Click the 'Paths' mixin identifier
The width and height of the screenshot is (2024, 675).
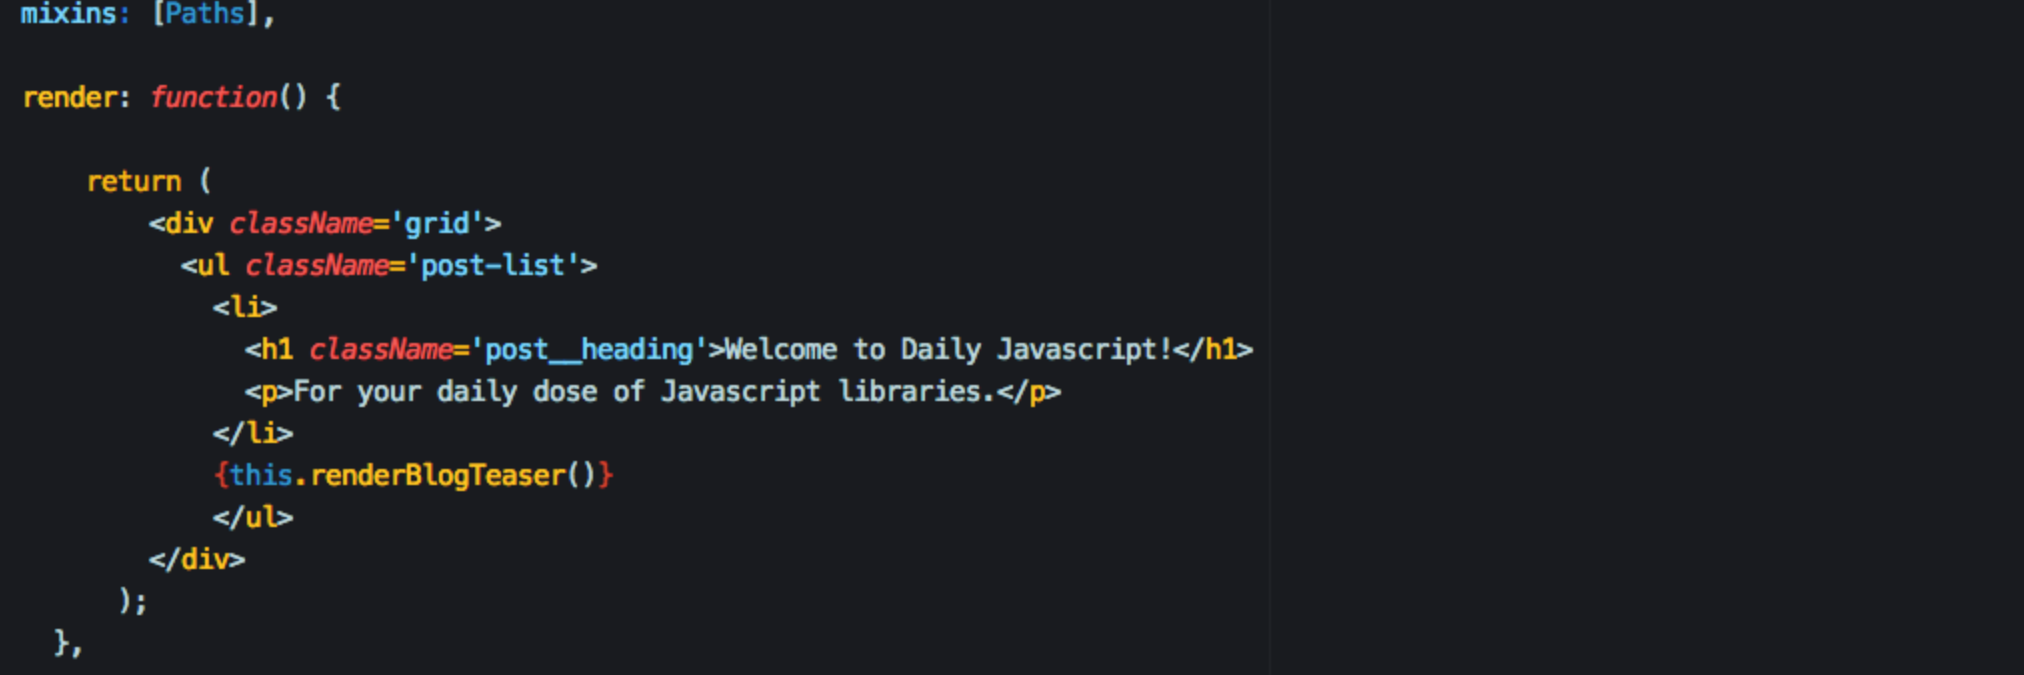[x=205, y=13]
